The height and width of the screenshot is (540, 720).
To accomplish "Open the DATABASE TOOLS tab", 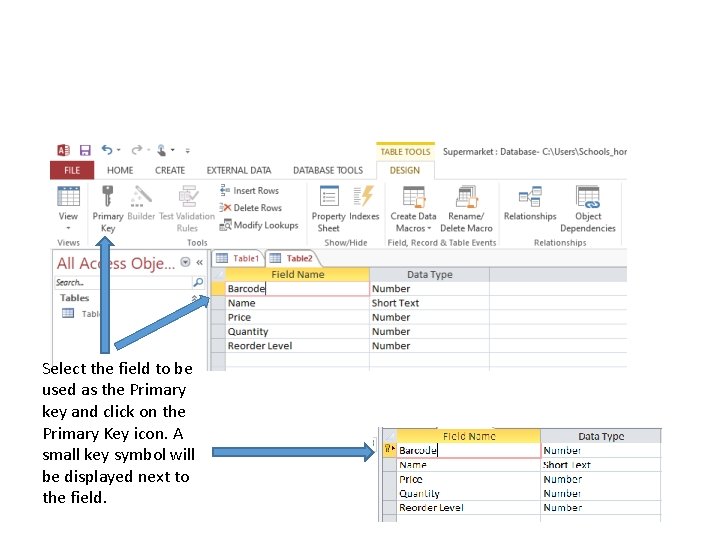I will coord(328,170).
